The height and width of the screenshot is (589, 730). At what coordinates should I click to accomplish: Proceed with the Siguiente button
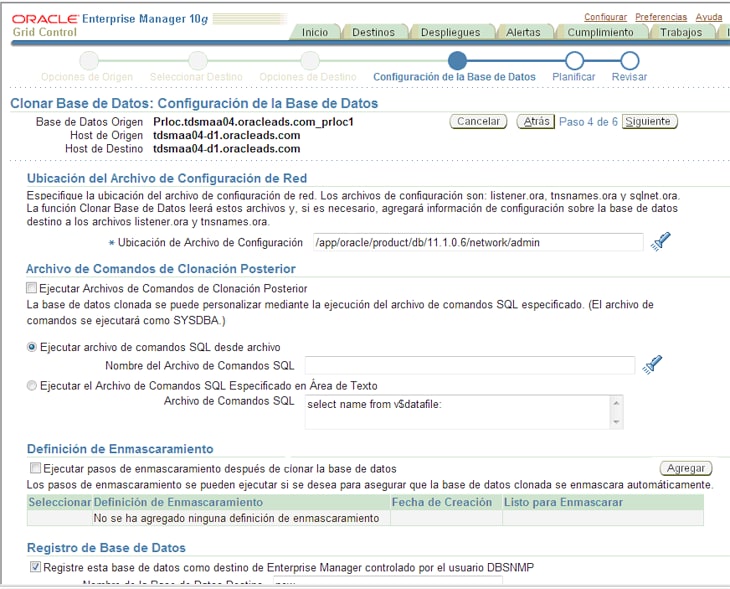click(x=649, y=122)
